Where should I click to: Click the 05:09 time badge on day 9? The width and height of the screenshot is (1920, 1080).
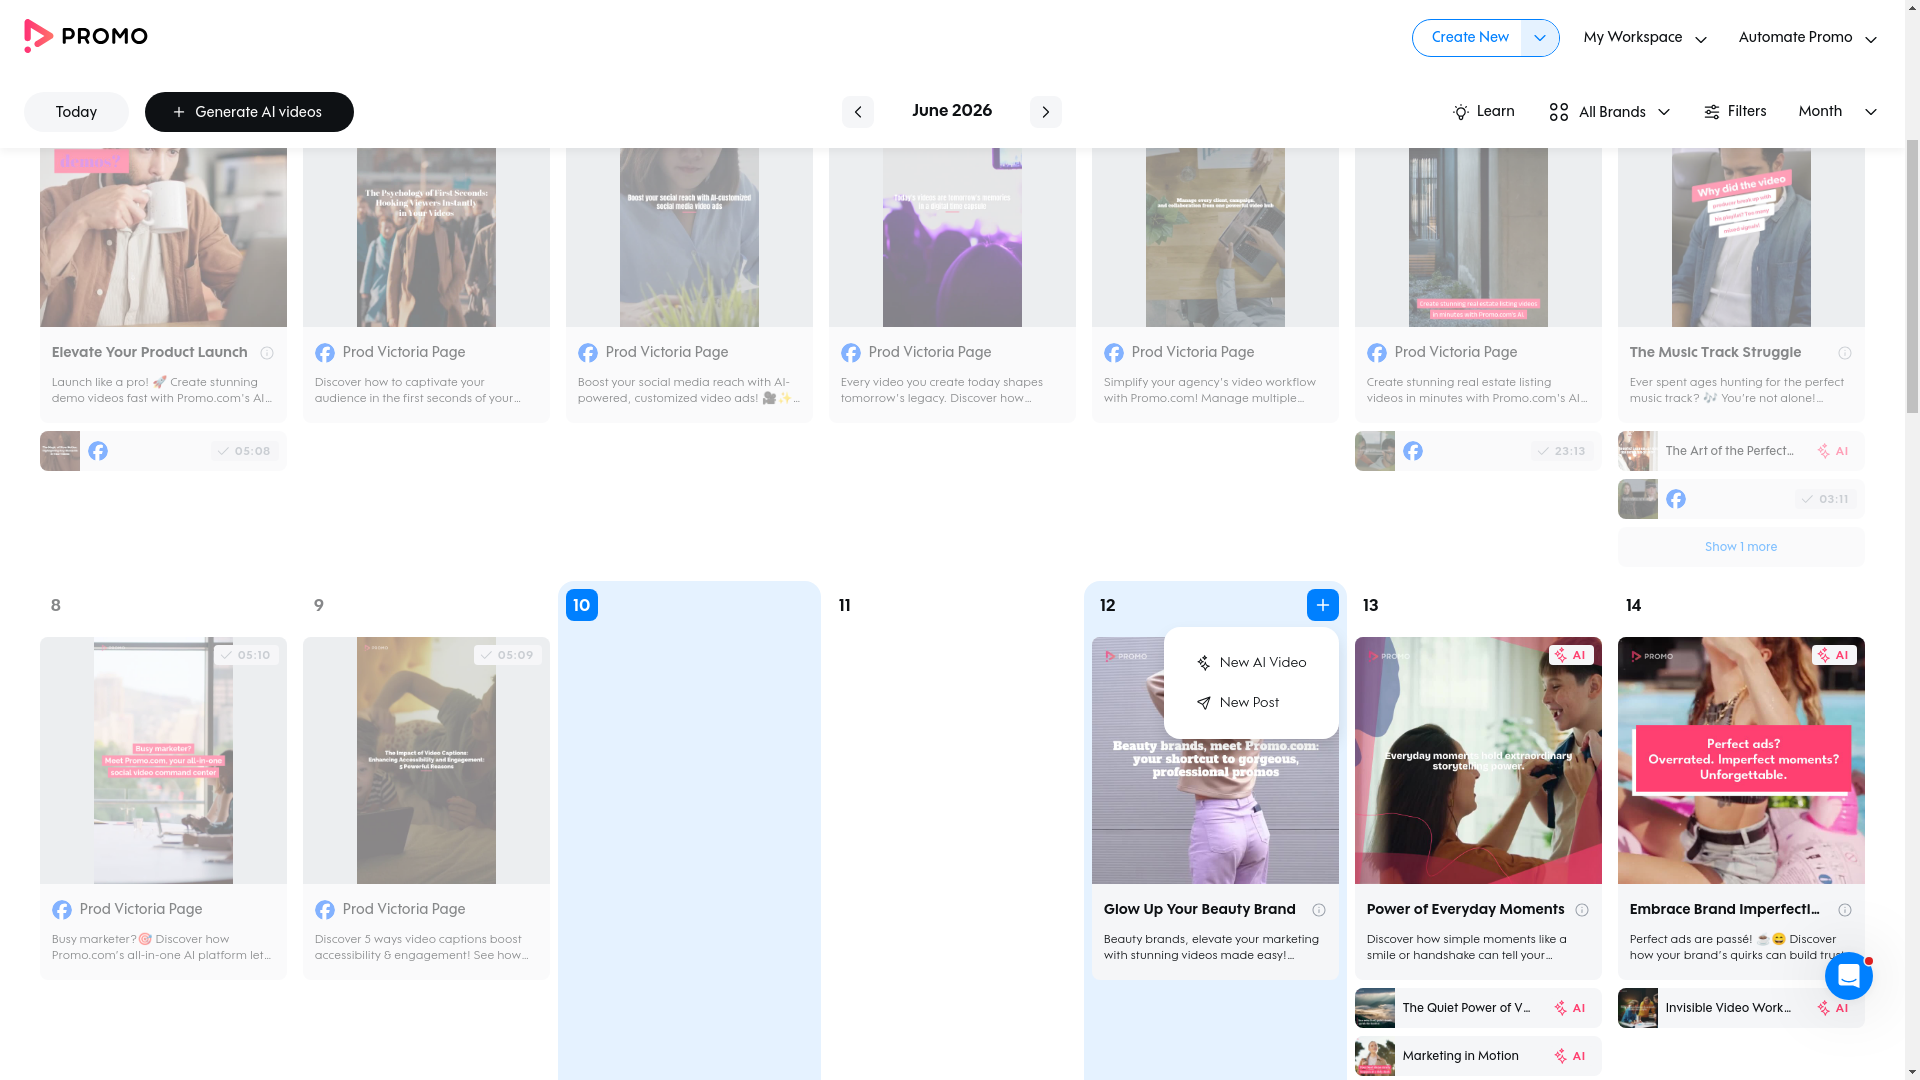pyautogui.click(x=508, y=655)
